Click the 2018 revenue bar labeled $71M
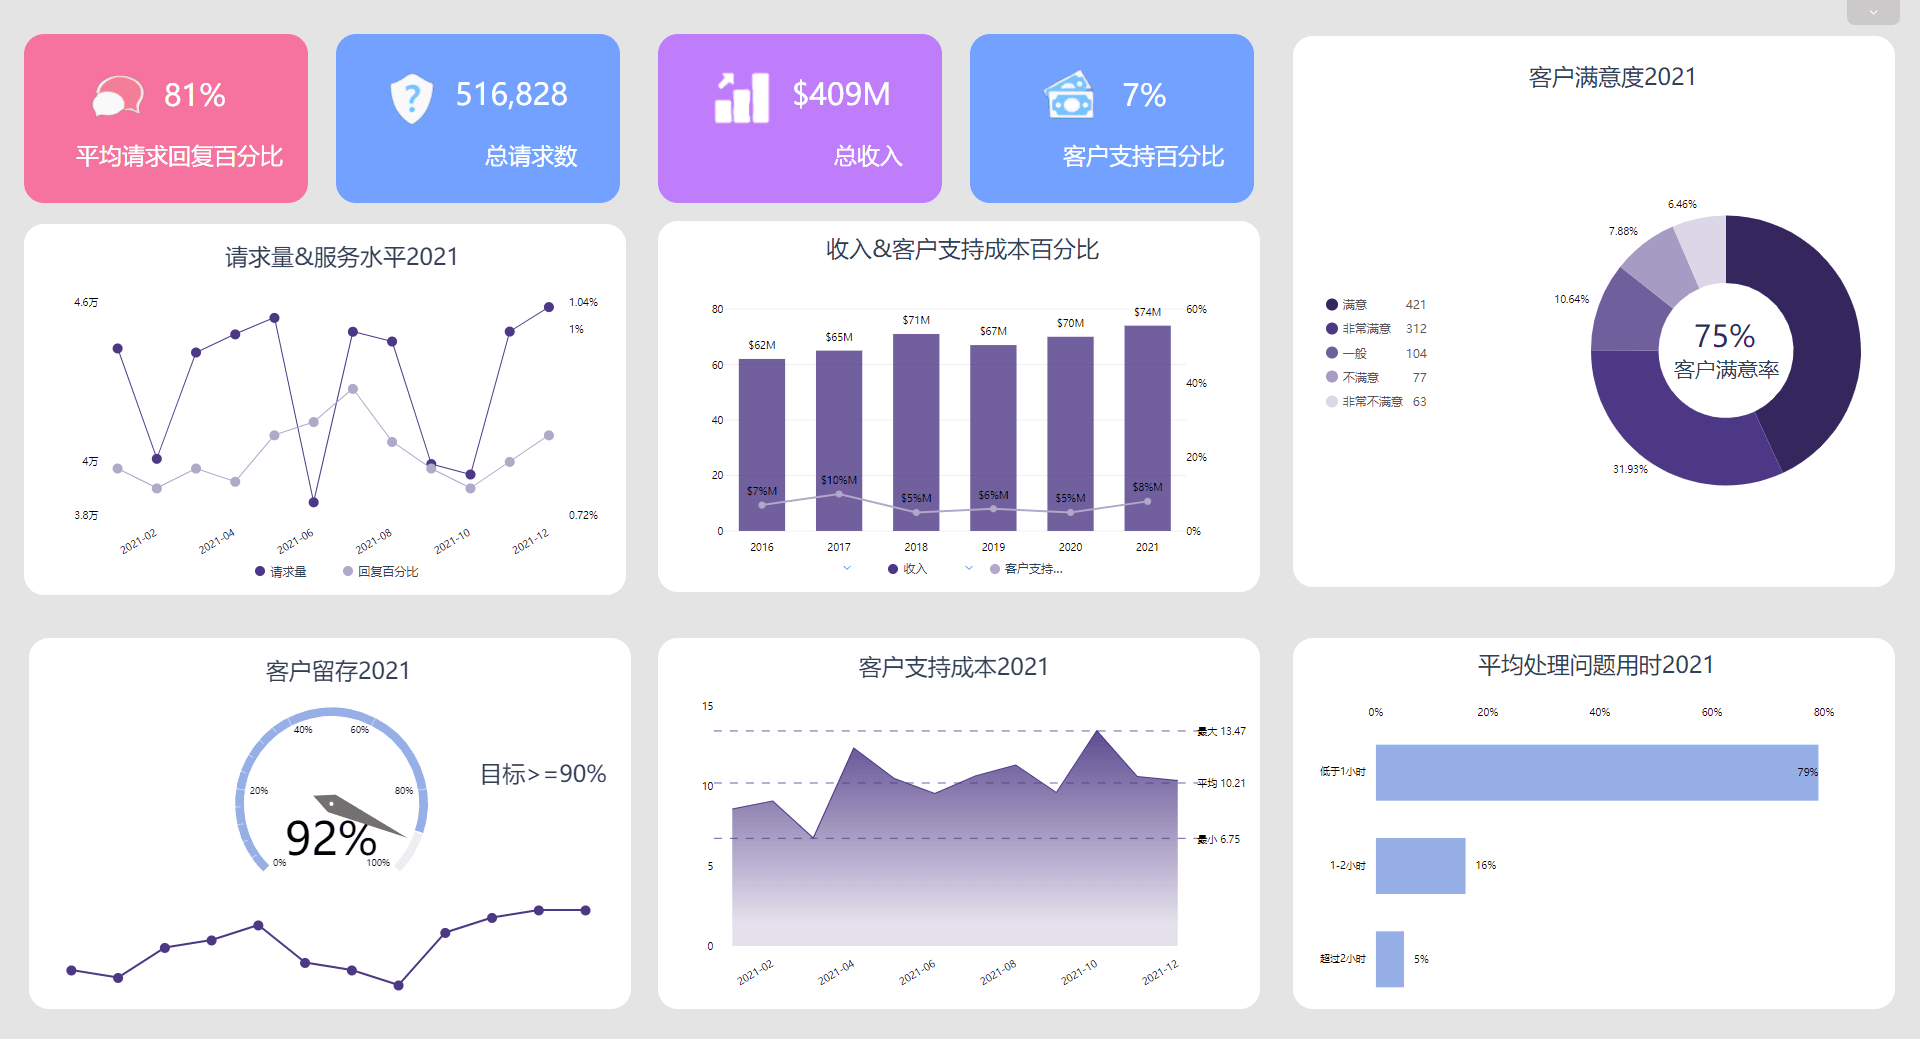 pos(916,432)
